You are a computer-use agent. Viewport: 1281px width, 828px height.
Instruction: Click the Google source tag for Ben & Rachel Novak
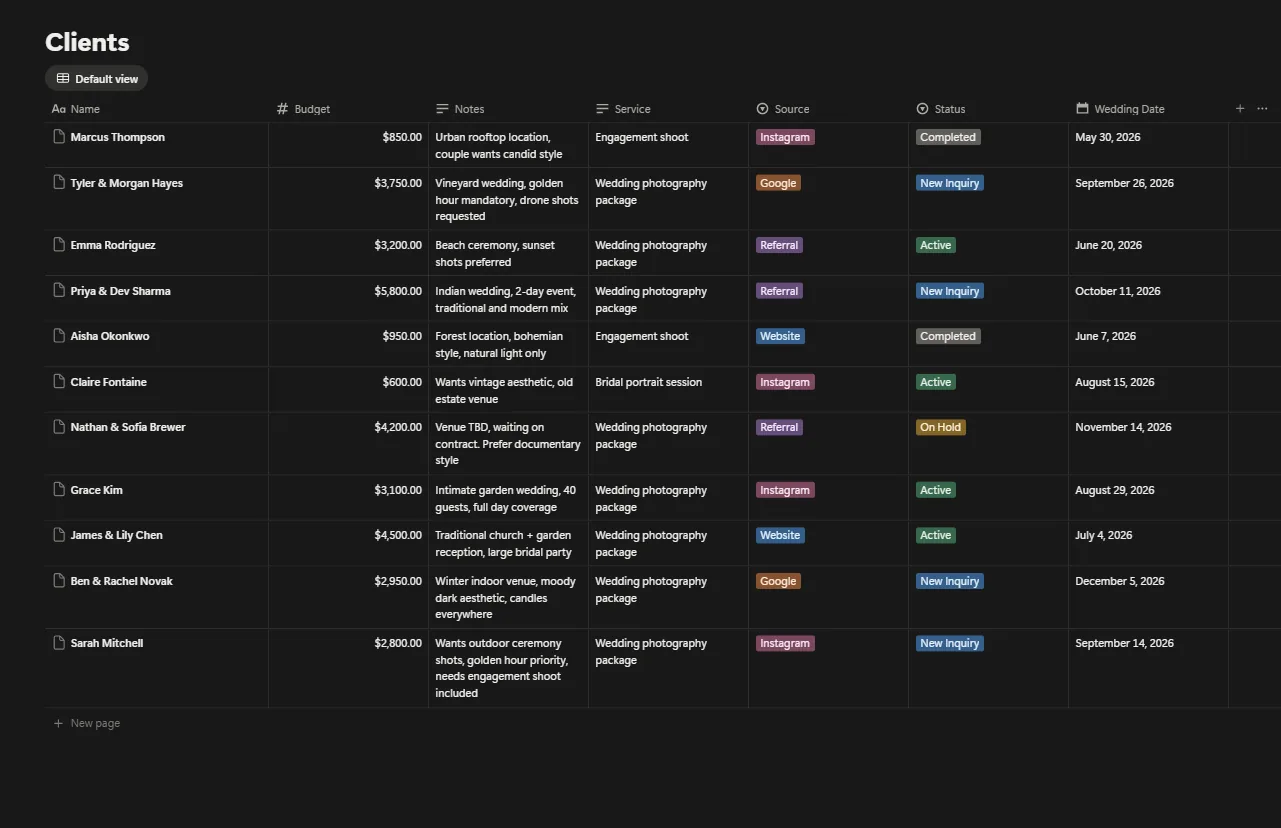778,581
